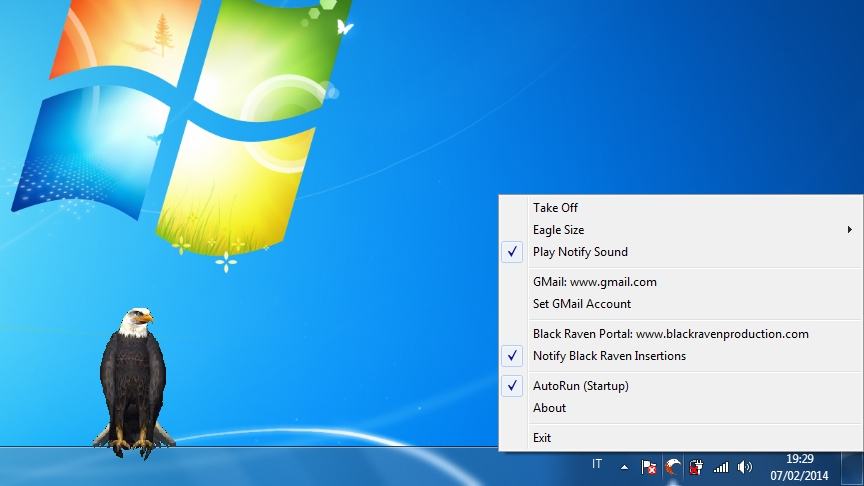Viewport: 864px width, 486px height.
Task: Open the About entry
Action: 681,408
